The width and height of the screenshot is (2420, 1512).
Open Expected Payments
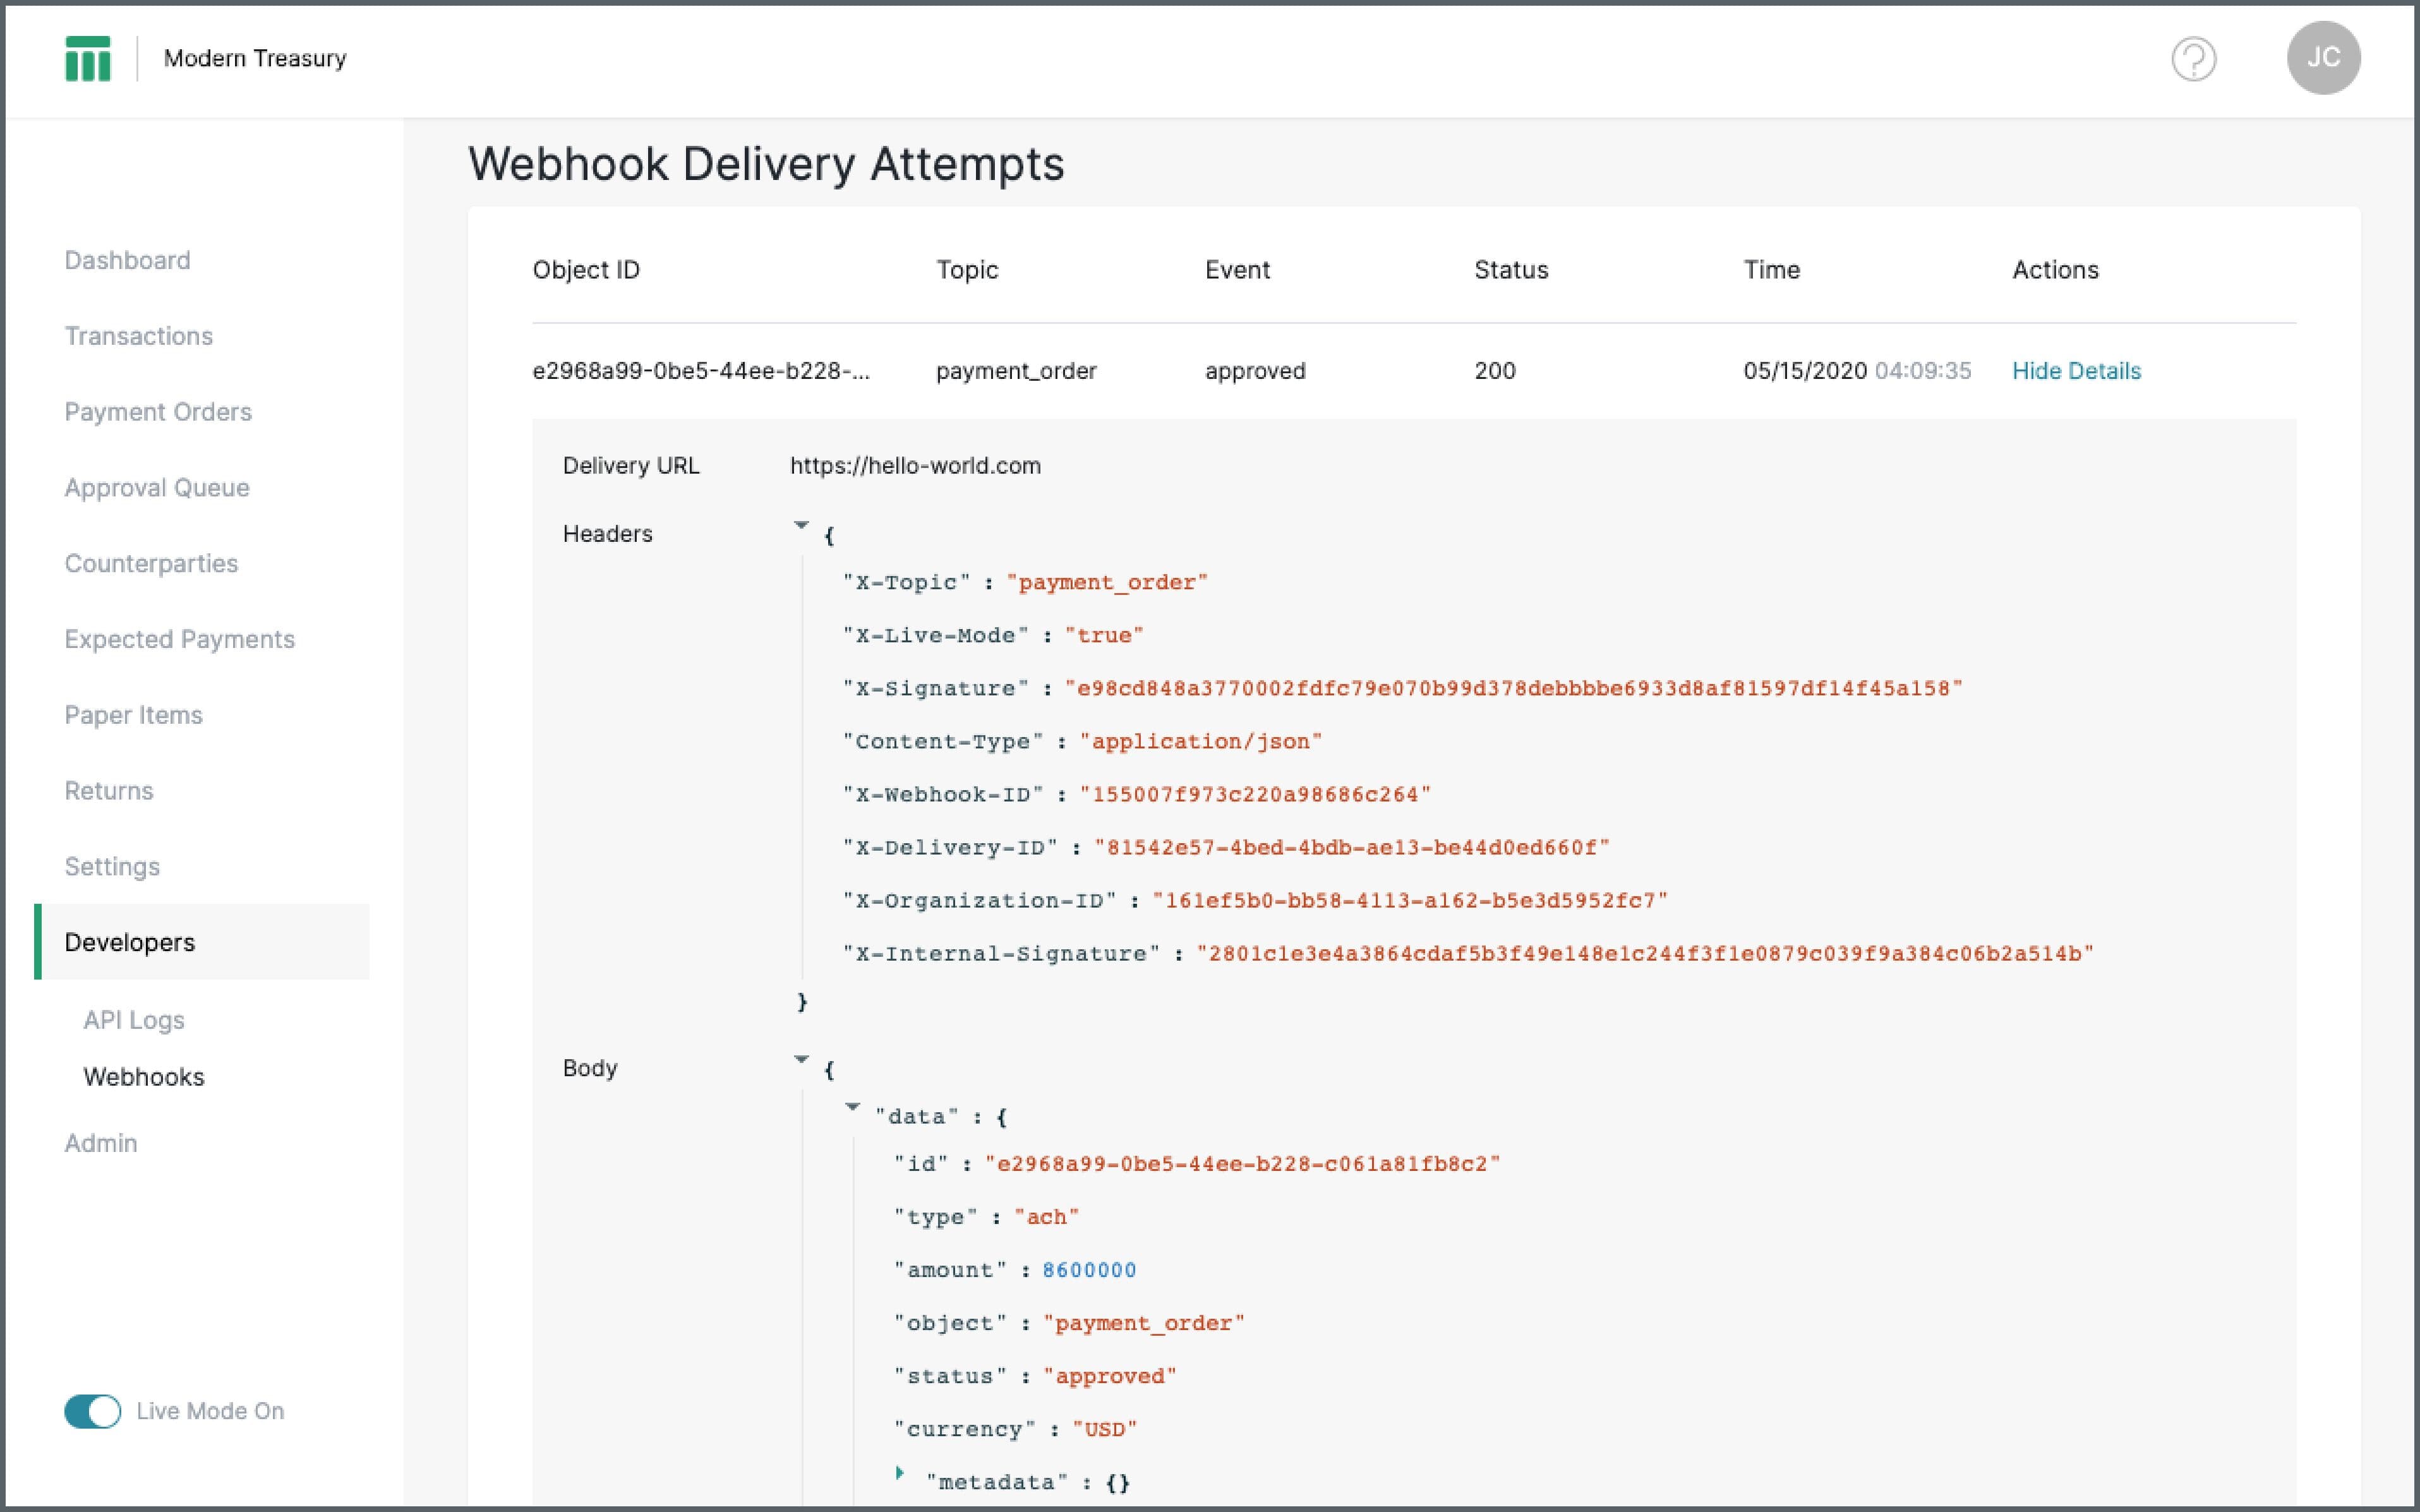[180, 639]
